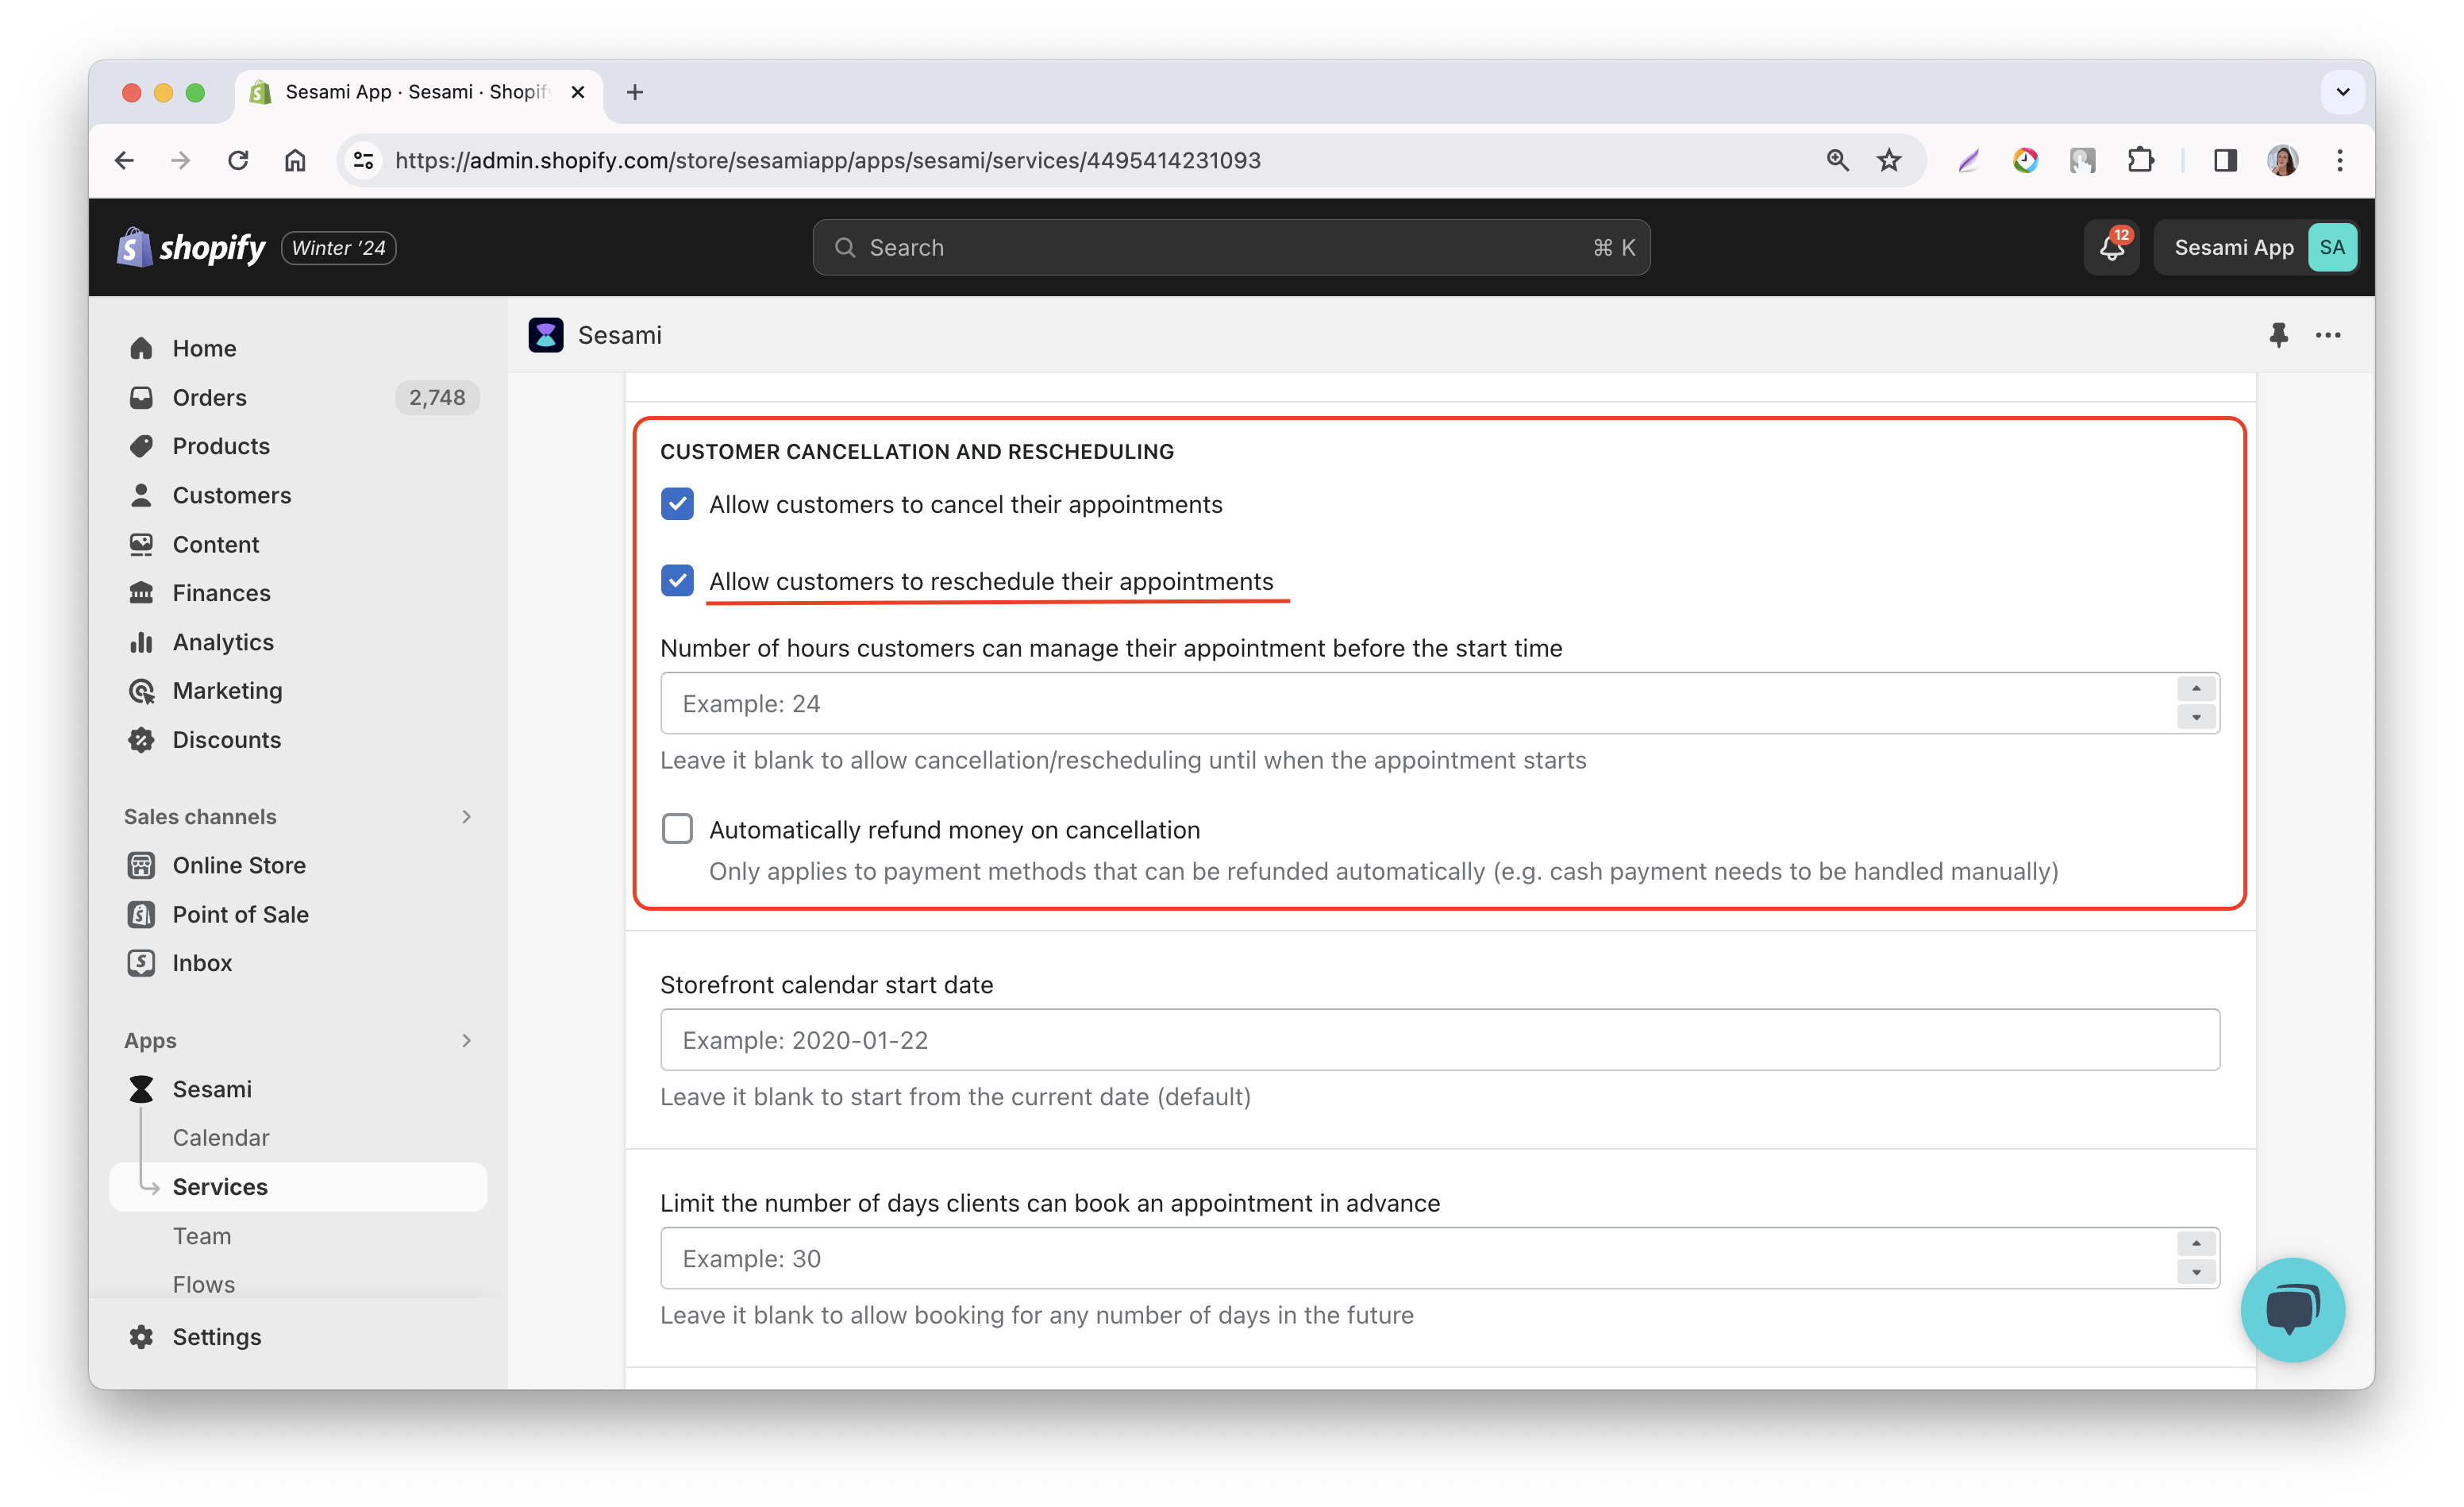Pin the Sesami app with the pin icon

click(x=2278, y=335)
